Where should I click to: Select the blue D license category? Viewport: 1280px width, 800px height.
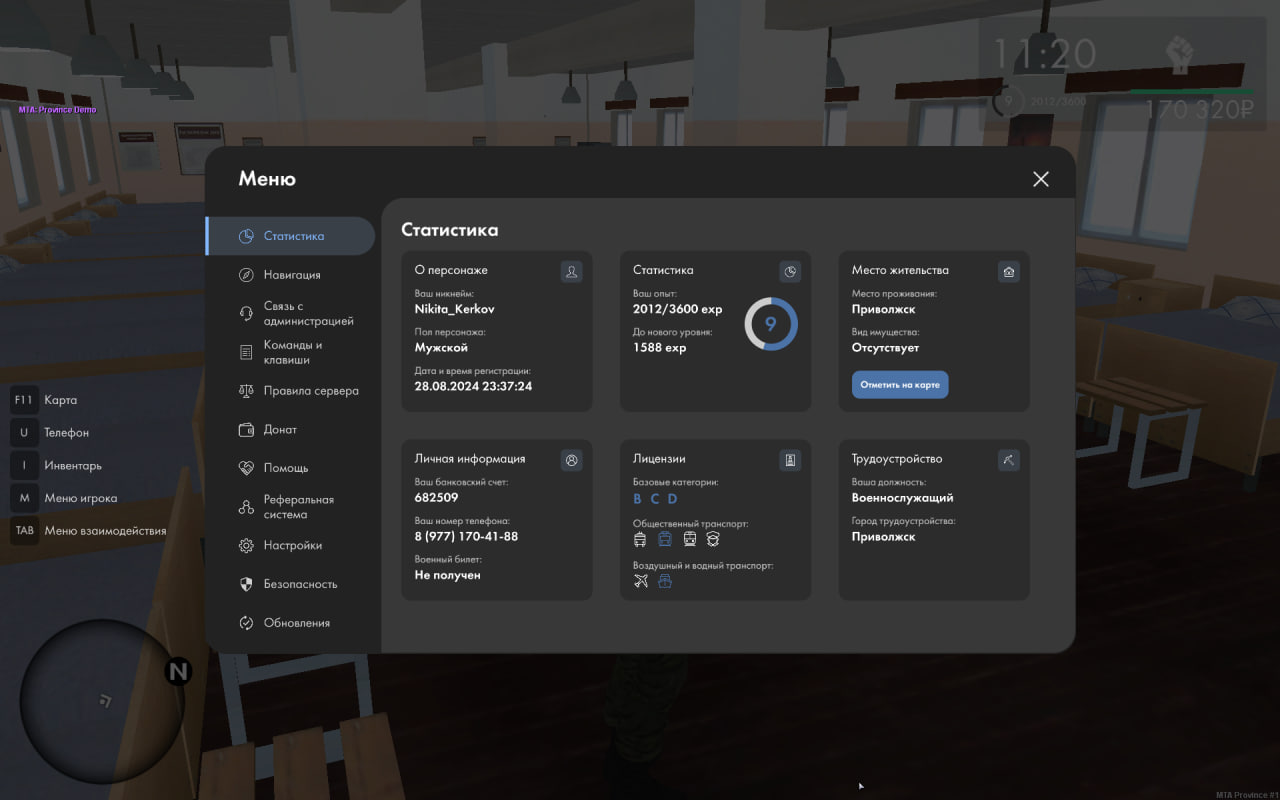point(673,499)
